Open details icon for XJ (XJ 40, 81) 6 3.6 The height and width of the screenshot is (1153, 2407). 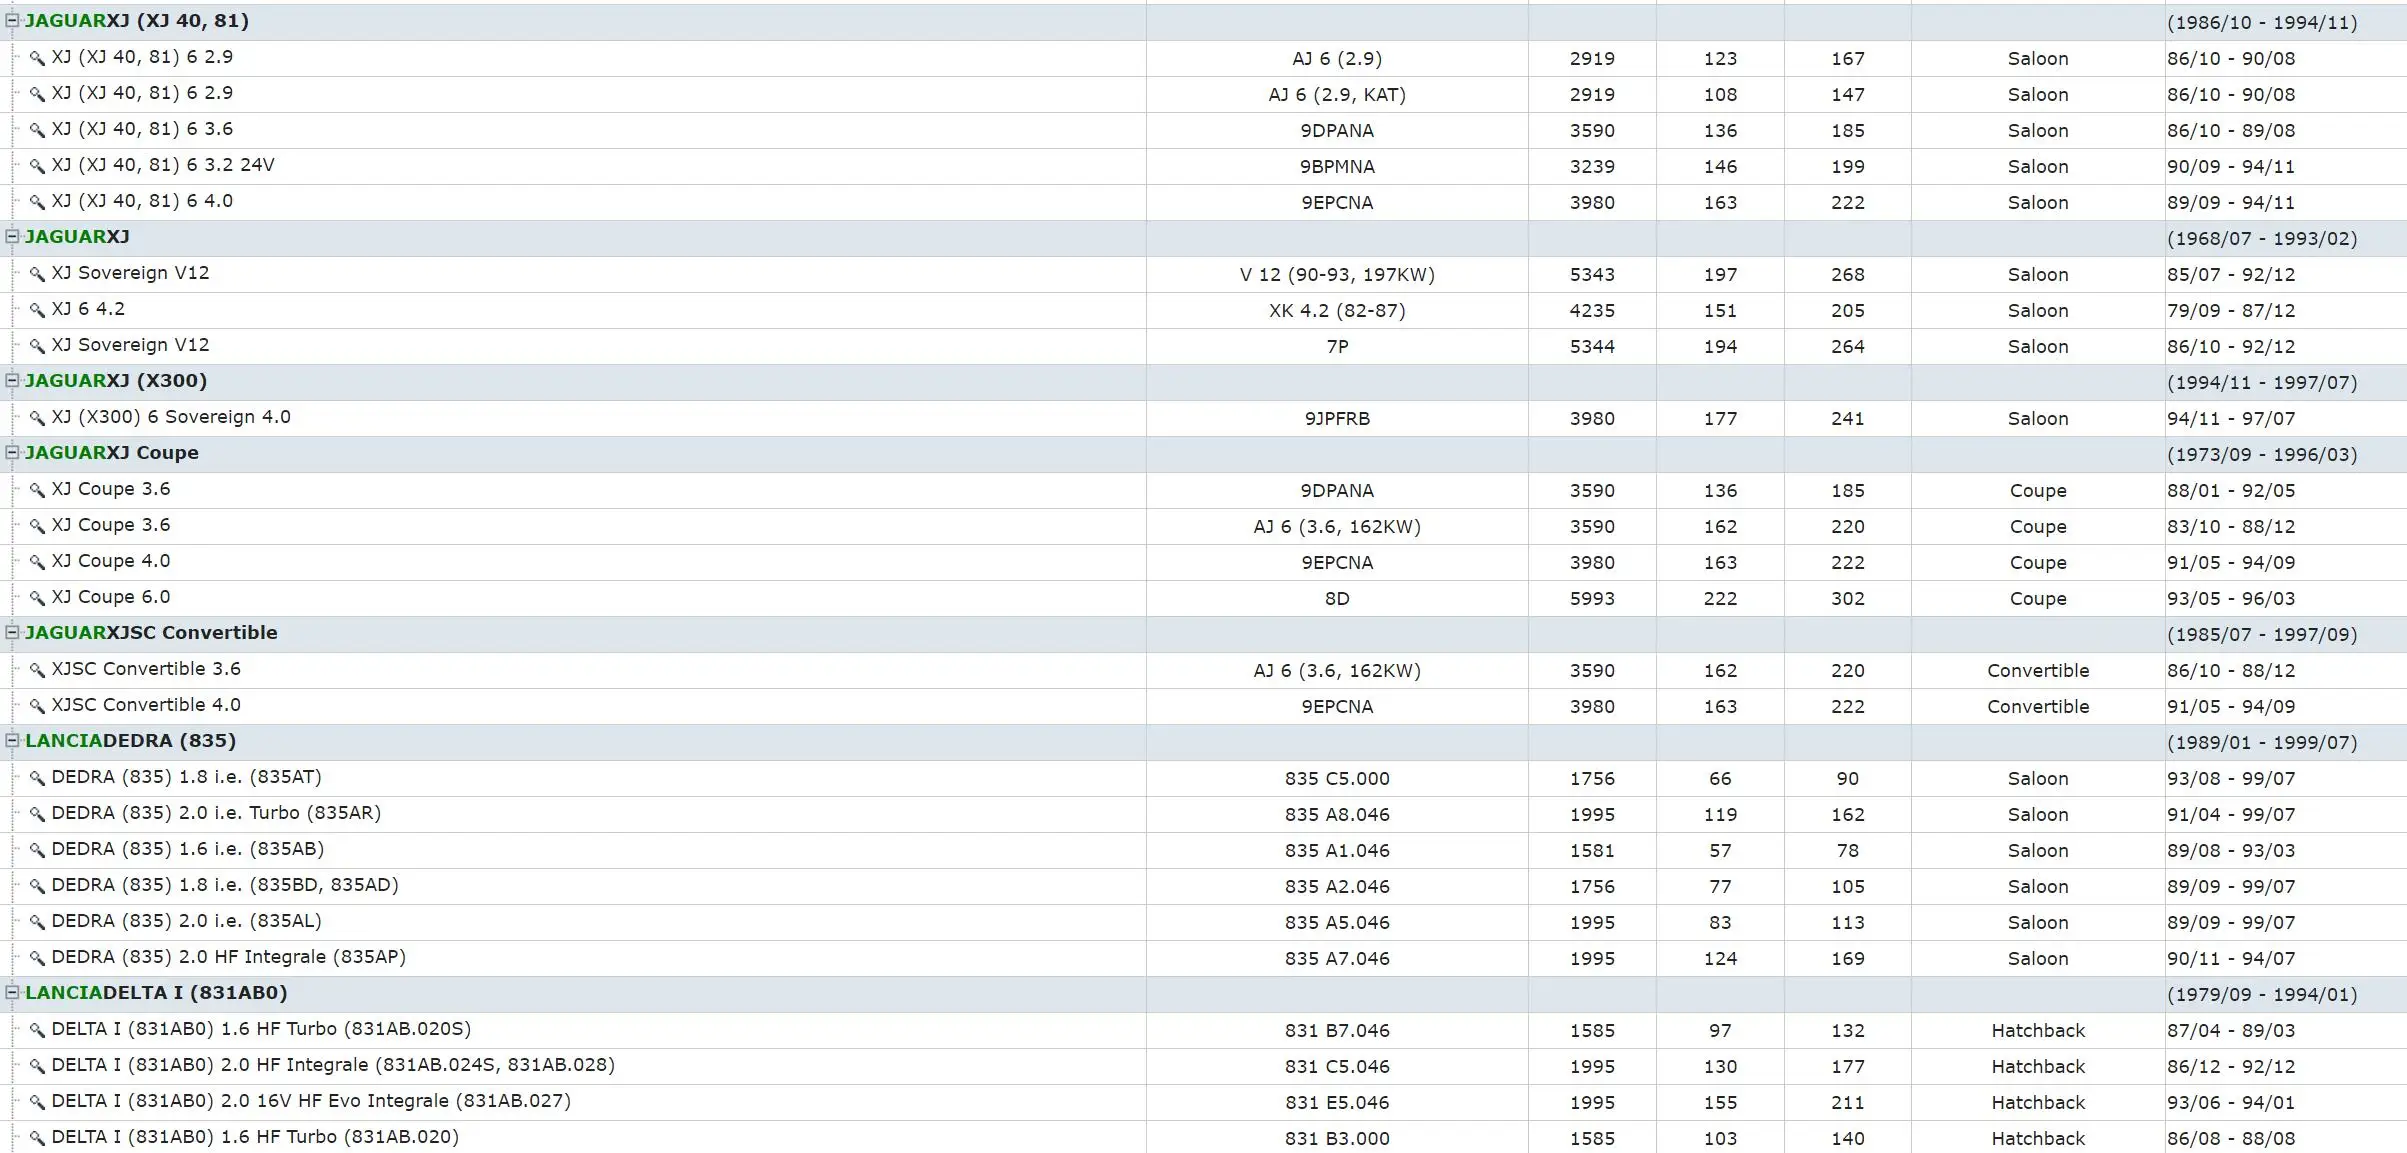pyautogui.click(x=37, y=130)
